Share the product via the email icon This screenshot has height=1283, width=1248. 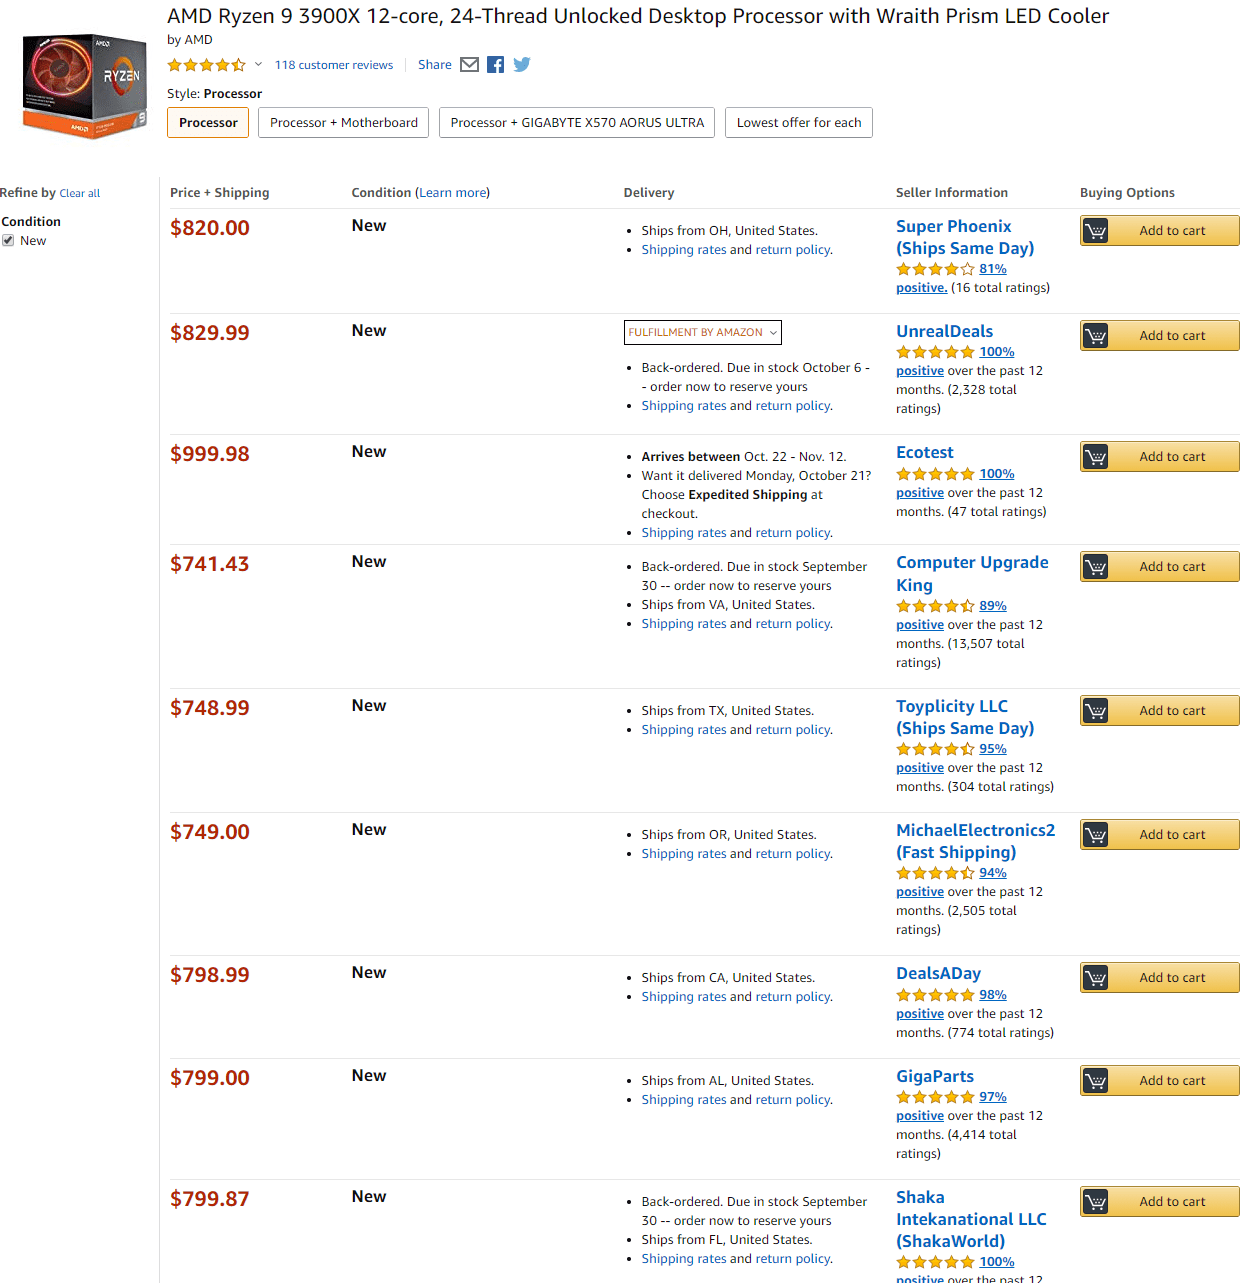click(468, 64)
